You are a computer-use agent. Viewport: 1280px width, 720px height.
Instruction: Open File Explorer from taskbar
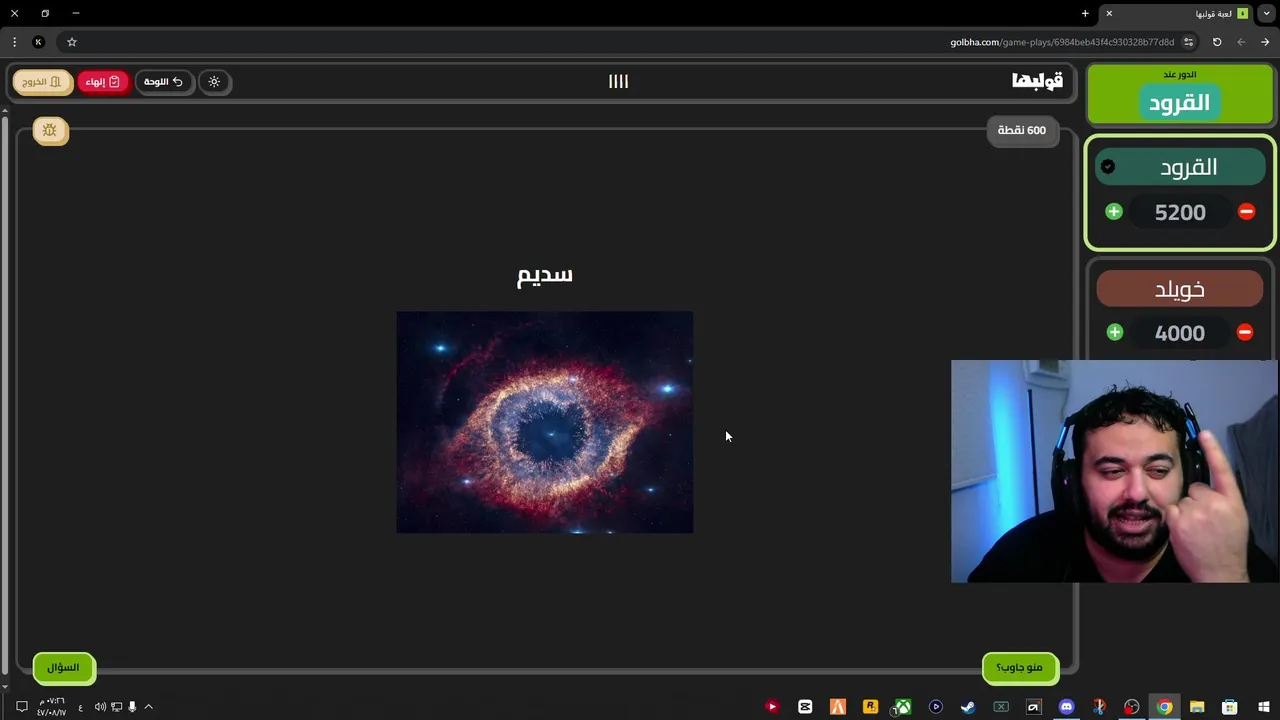pyautogui.click(x=1197, y=707)
